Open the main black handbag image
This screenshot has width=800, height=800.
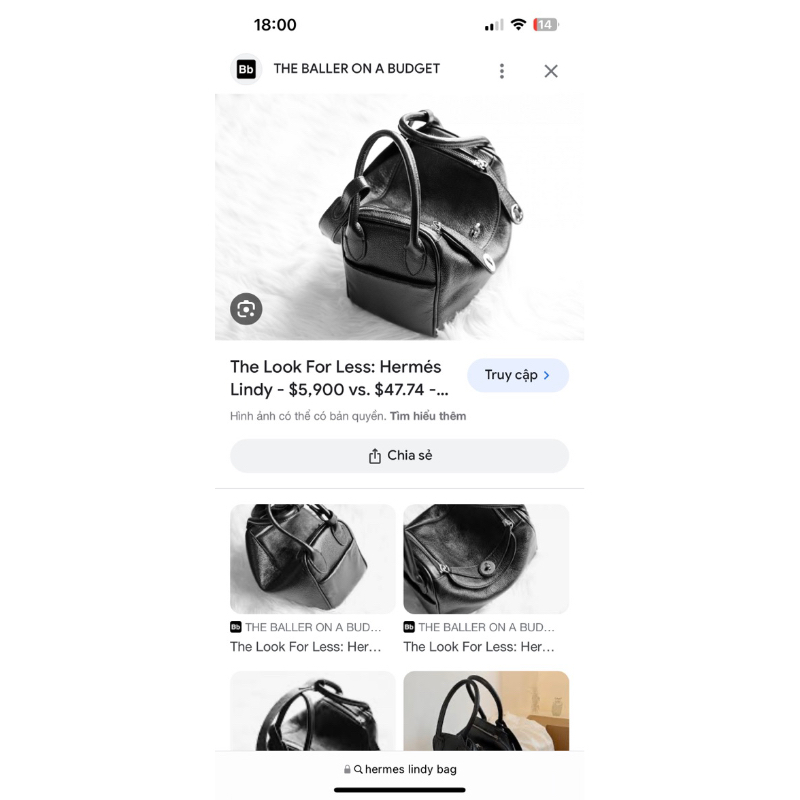(399, 217)
